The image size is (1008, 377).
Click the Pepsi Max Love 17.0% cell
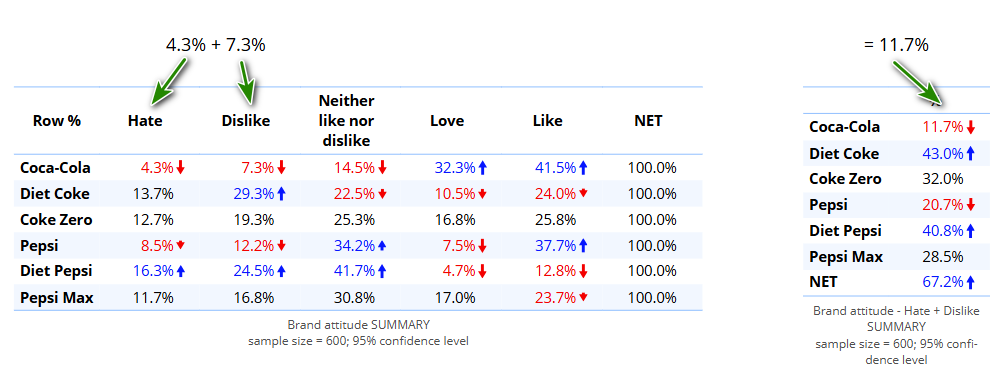[456, 298]
